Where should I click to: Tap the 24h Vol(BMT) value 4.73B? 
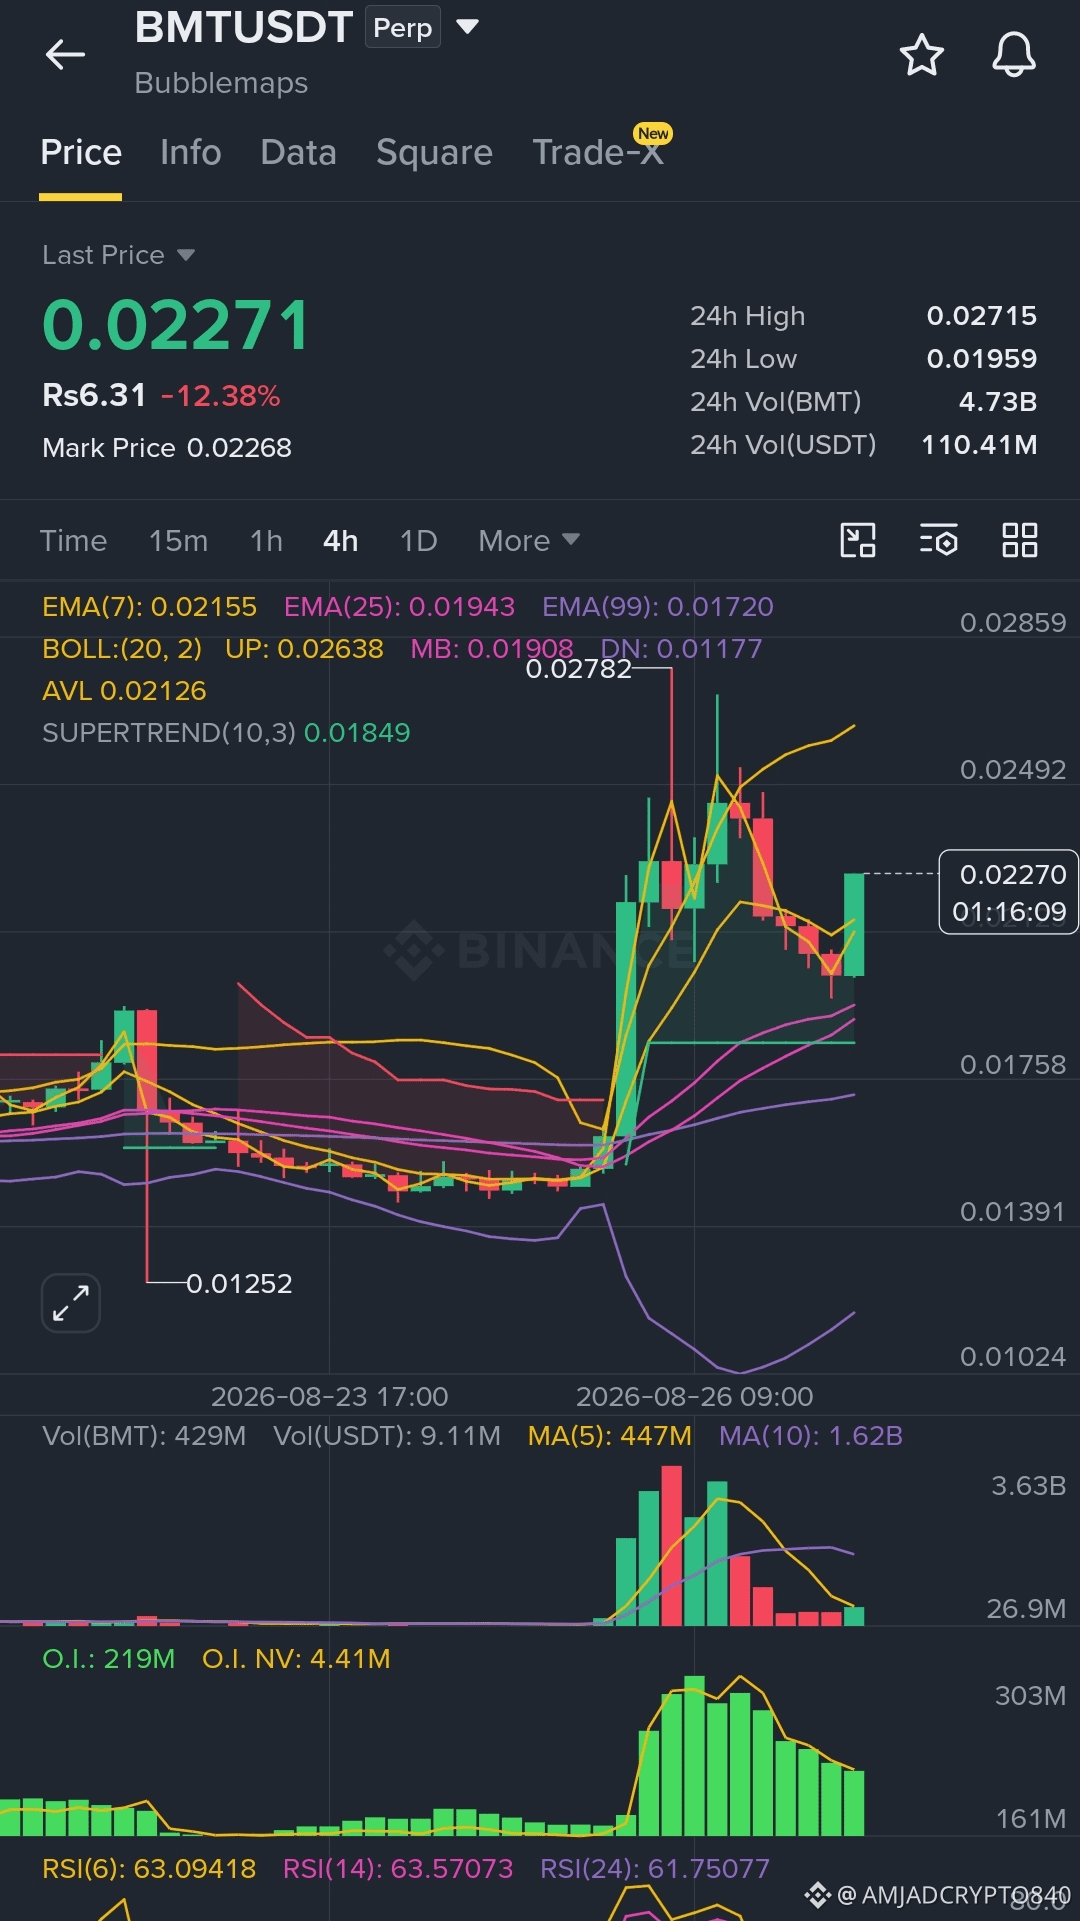(997, 402)
